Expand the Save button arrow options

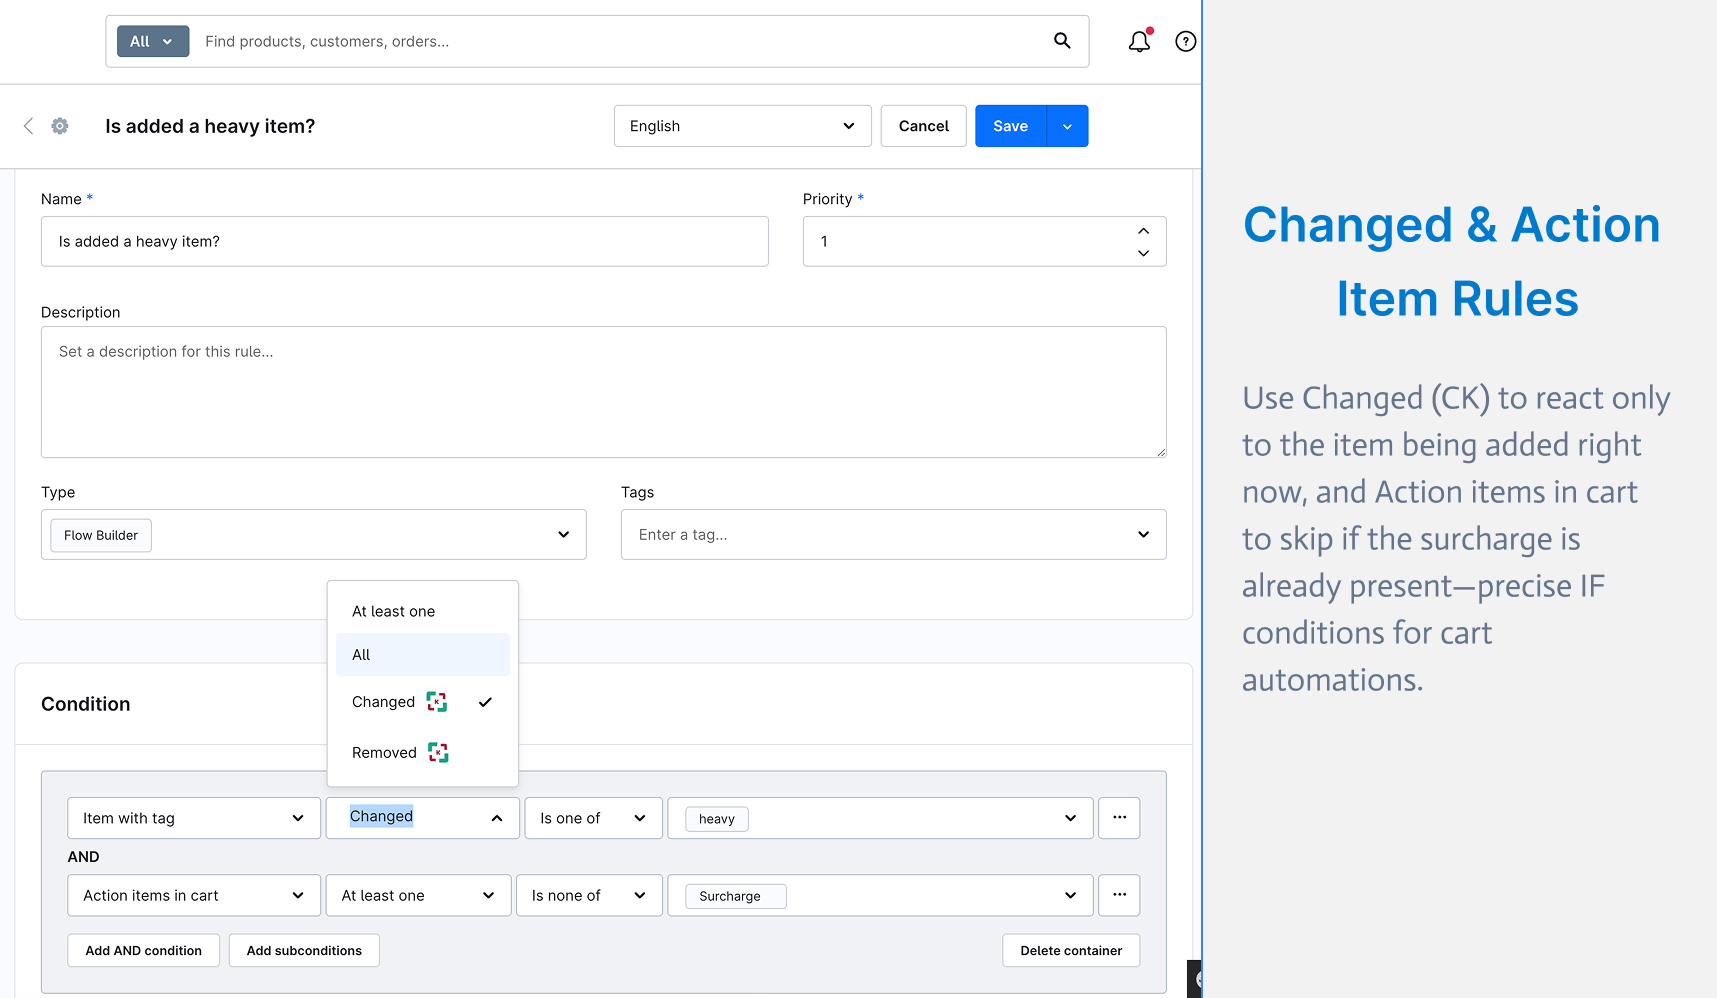coord(1067,126)
